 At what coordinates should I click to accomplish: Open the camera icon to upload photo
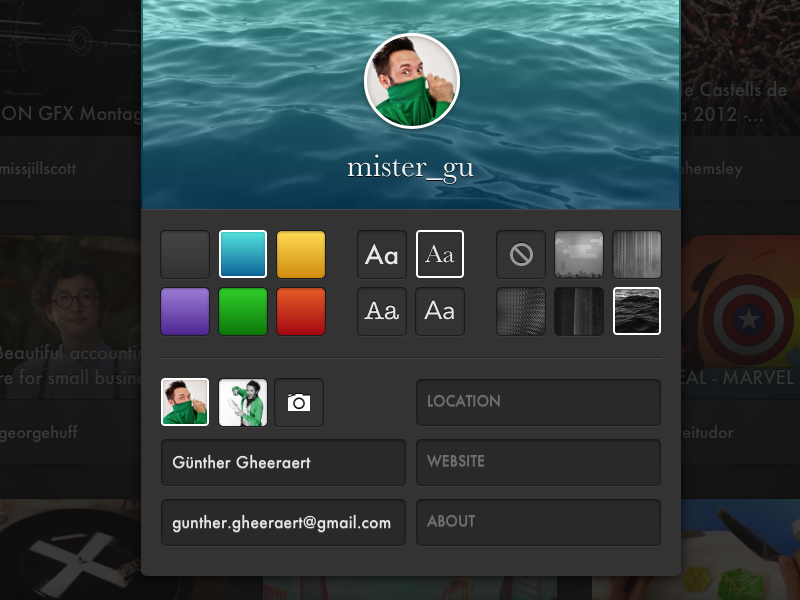point(298,403)
